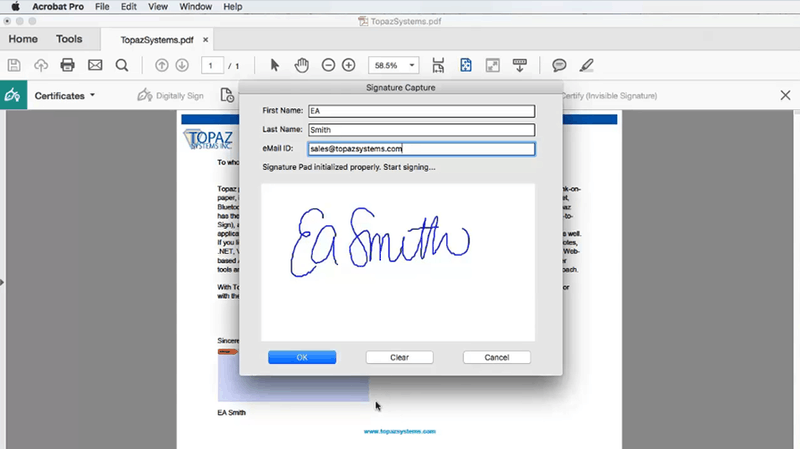Select the Hand pan tool
800x449 pixels.
[x=302, y=65]
